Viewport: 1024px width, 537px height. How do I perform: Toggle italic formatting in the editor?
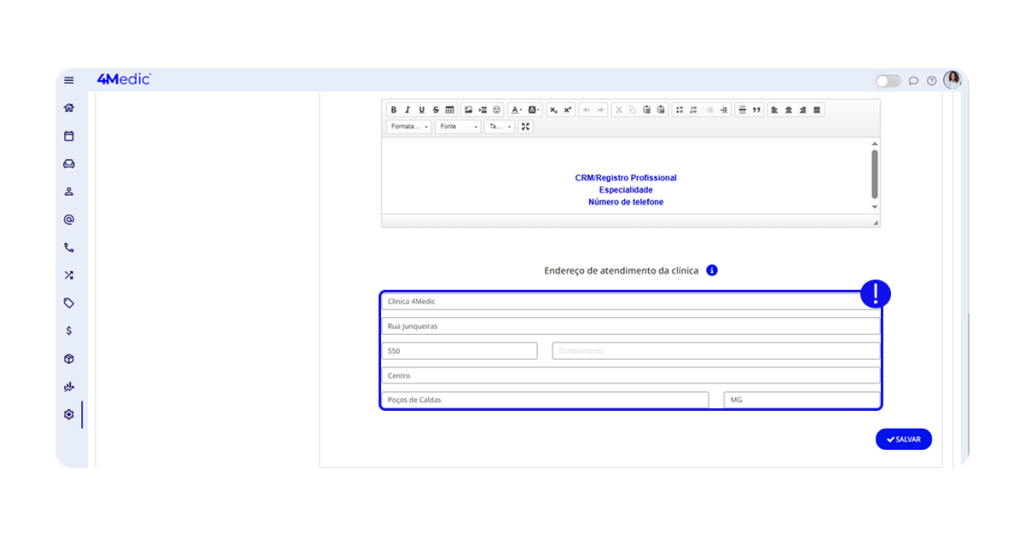coord(407,110)
